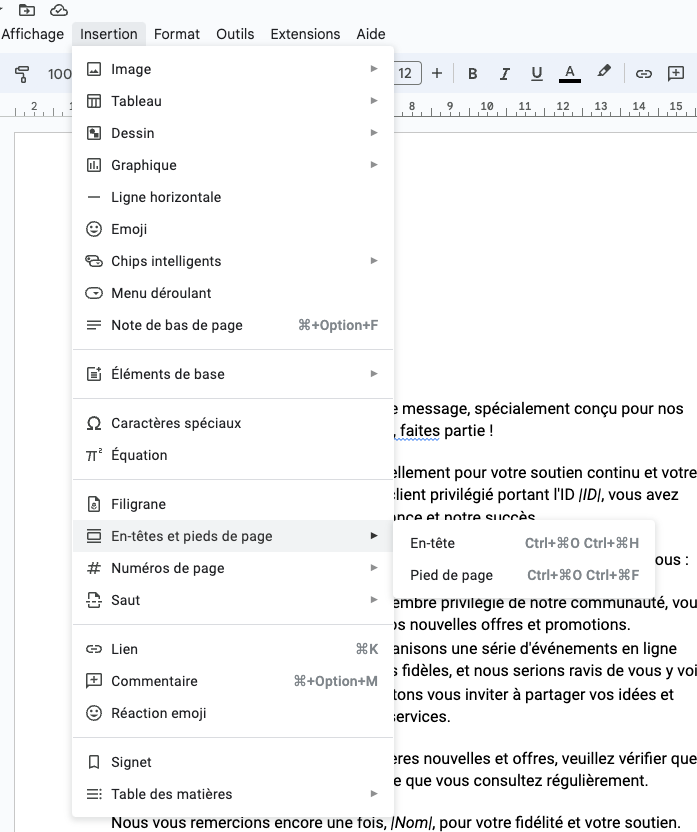Click the Saut page break icon
Viewport: 697px width, 832px height.
(x=94, y=600)
